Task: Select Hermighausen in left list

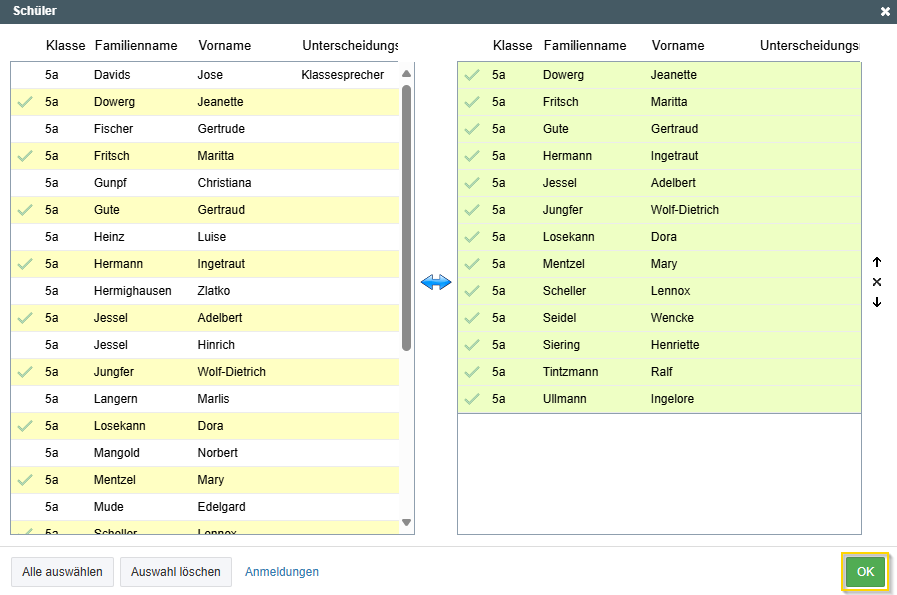Action: 205,291
